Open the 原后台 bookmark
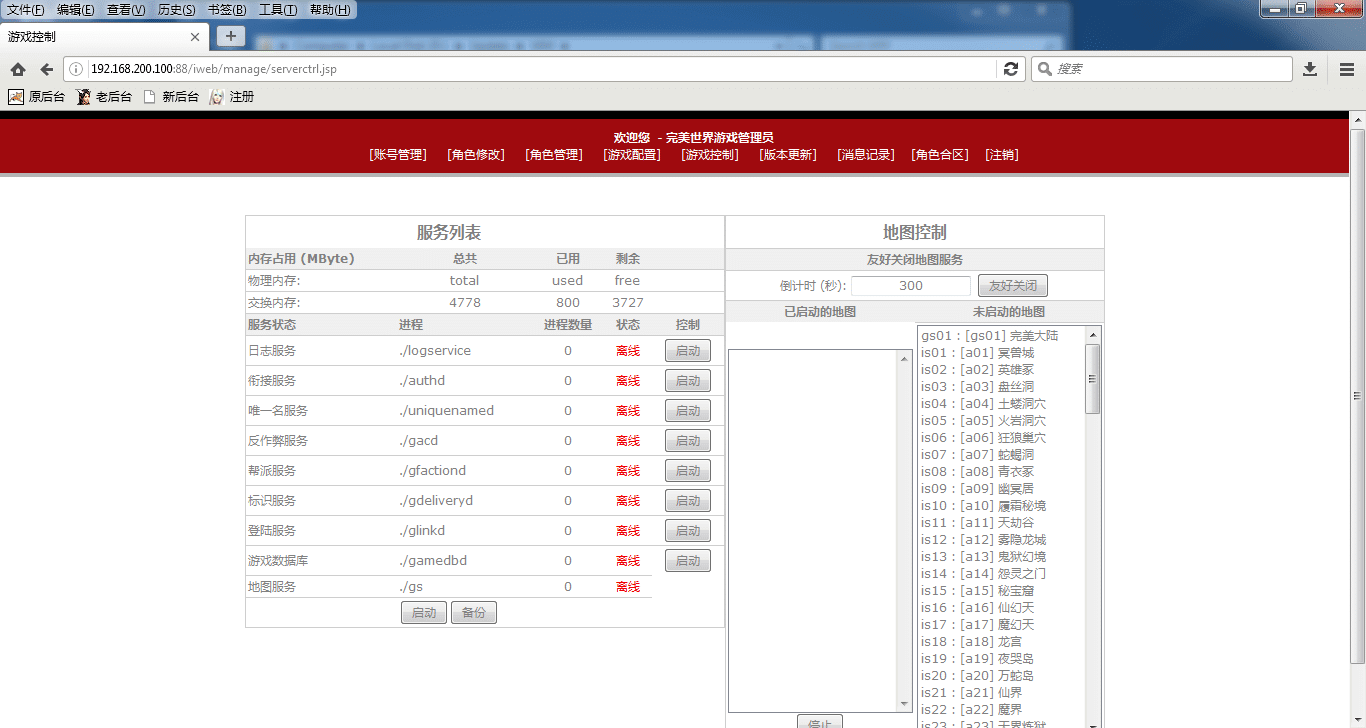Viewport: 1366px width, 728px height. click(x=37, y=97)
